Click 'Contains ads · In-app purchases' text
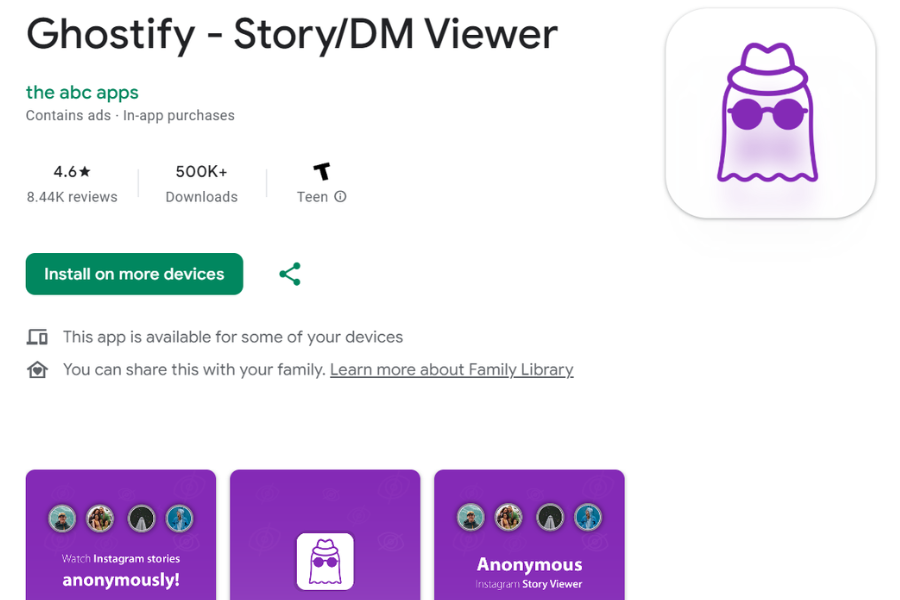The image size is (900, 600). [130, 115]
